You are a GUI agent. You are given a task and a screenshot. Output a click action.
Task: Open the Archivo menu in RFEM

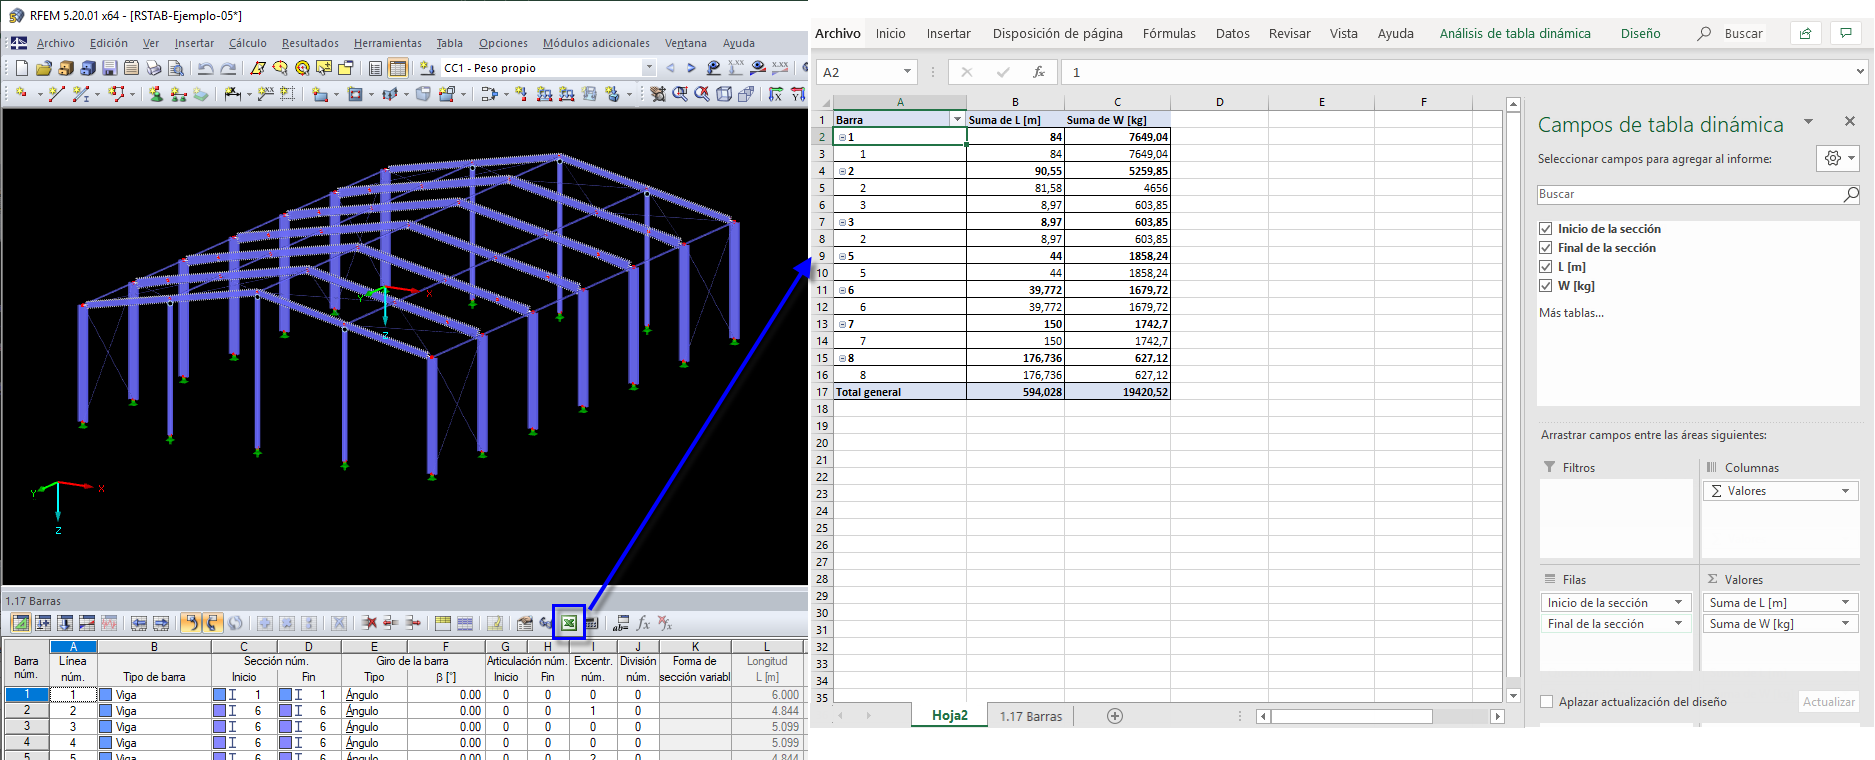(x=56, y=43)
